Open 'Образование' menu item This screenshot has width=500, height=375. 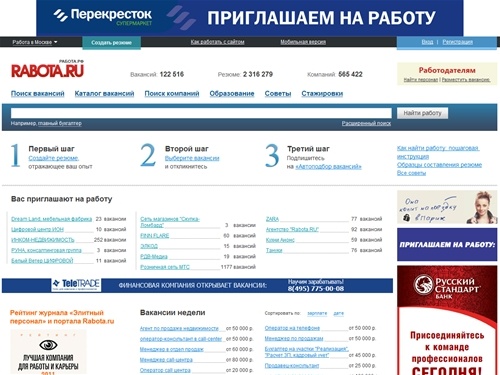coord(232,94)
